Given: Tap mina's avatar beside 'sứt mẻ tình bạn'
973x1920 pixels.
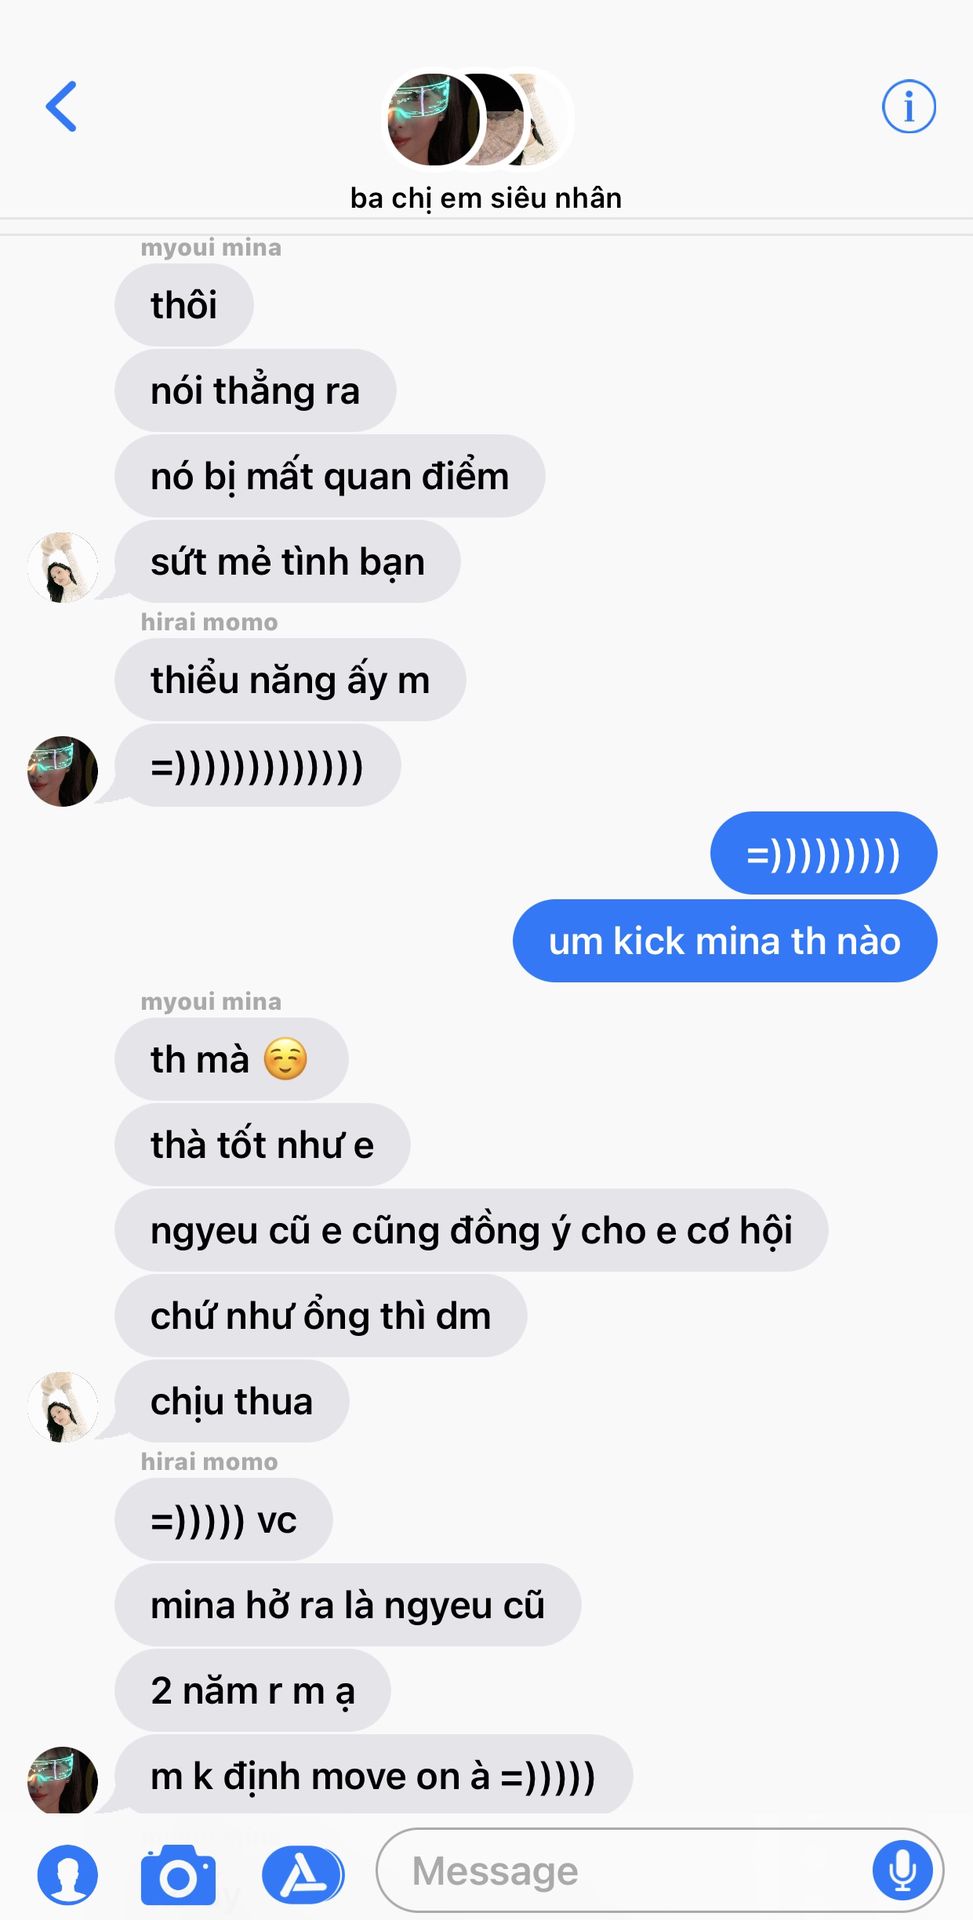Looking at the screenshot, I should pyautogui.click(x=62, y=567).
